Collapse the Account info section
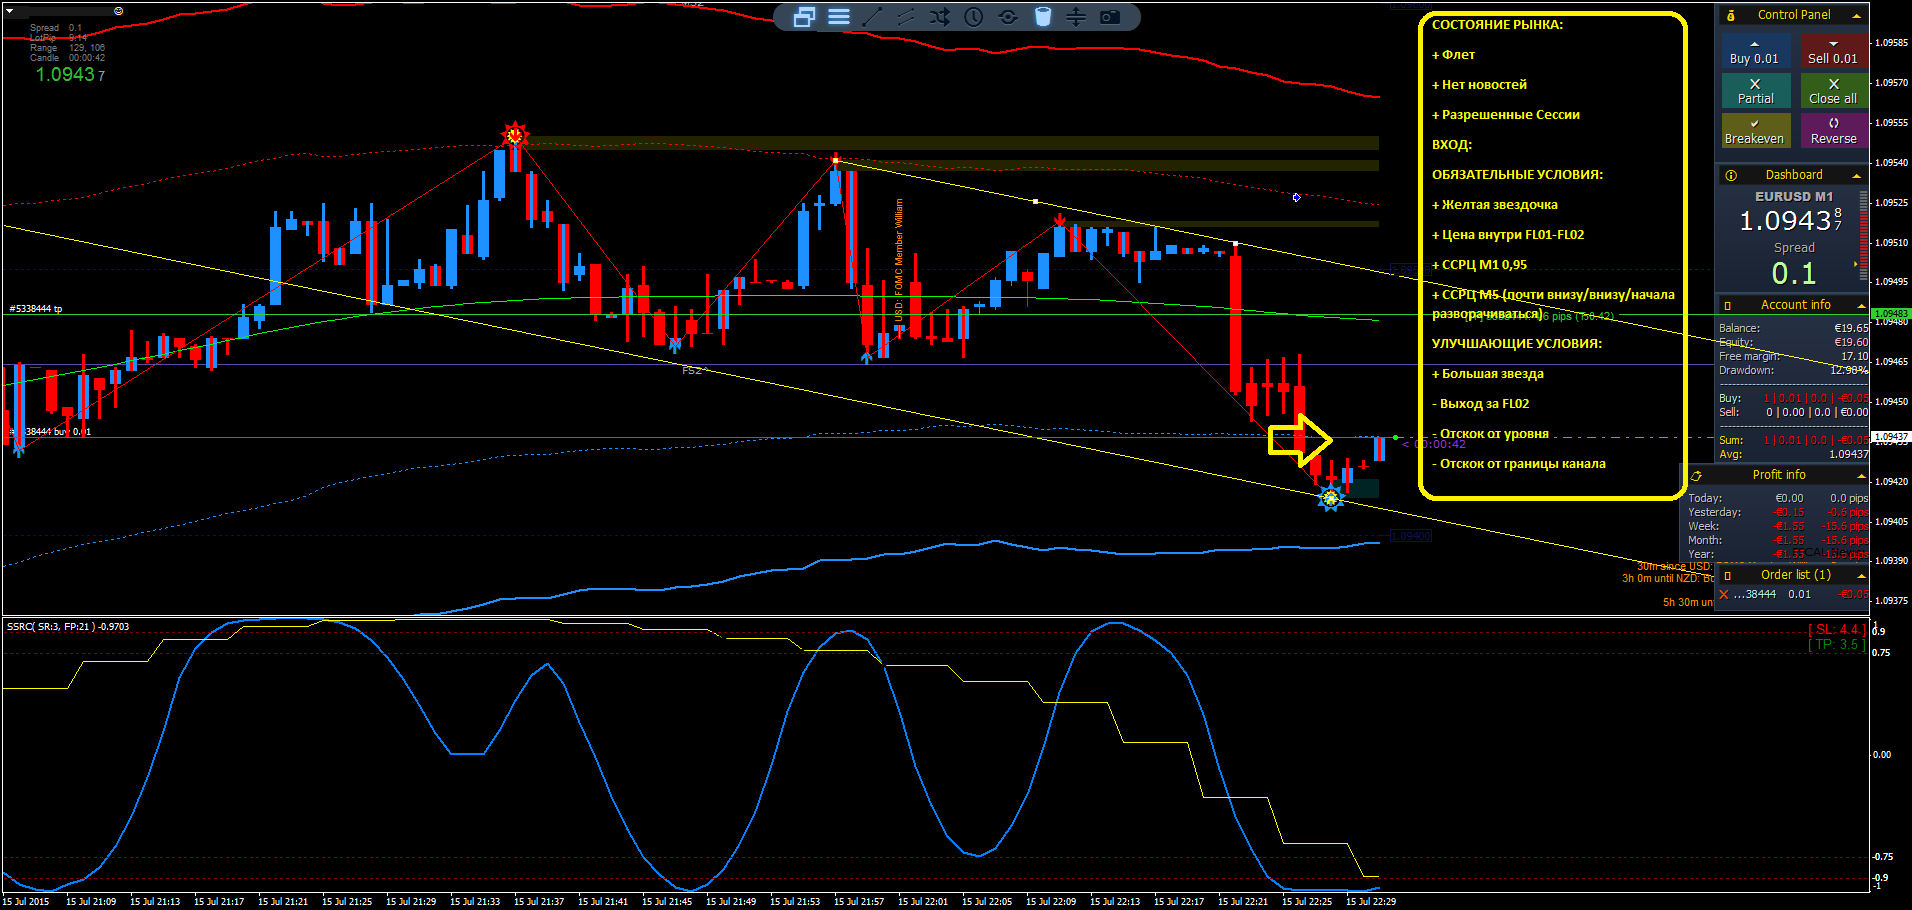Image resolution: width=1912 pixels, height=910 pixels. coord(1861,305)
